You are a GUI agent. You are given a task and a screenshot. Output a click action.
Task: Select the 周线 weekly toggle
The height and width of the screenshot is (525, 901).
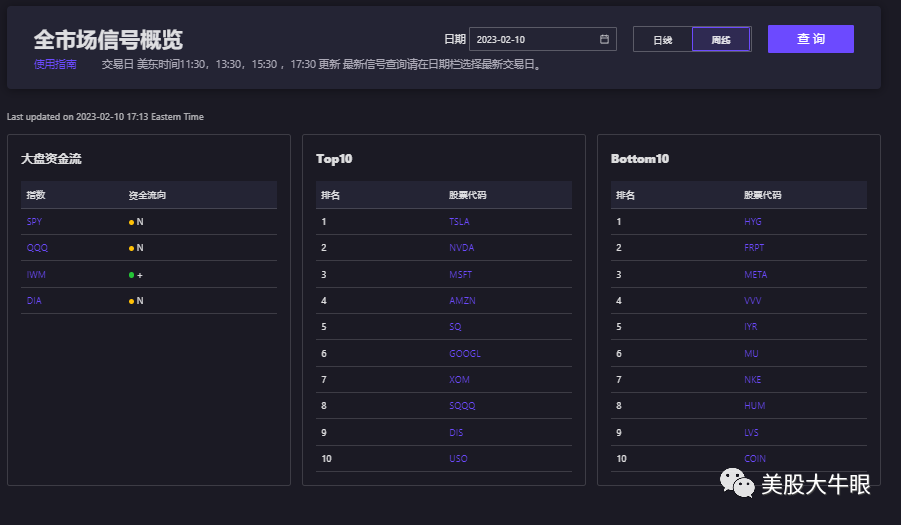(721, 40)
